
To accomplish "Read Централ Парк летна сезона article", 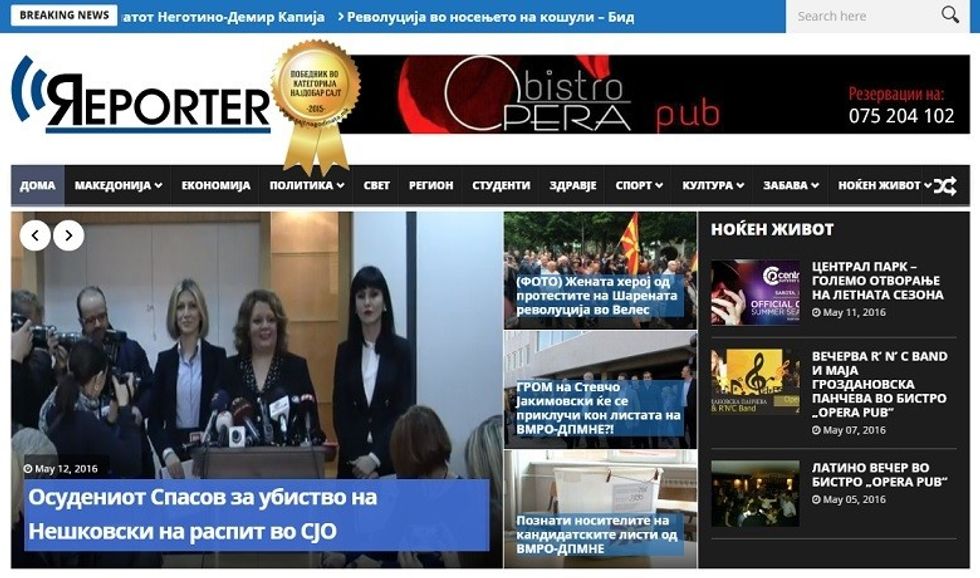I will 877,281.
